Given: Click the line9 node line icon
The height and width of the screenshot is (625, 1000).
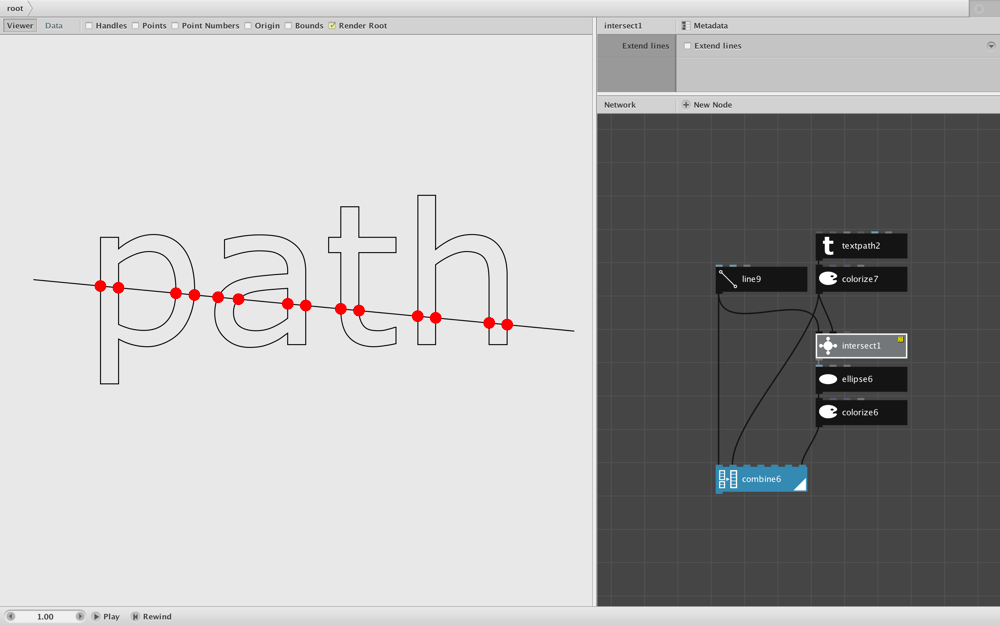Looking at the screenshot, I should click(728, 279).
